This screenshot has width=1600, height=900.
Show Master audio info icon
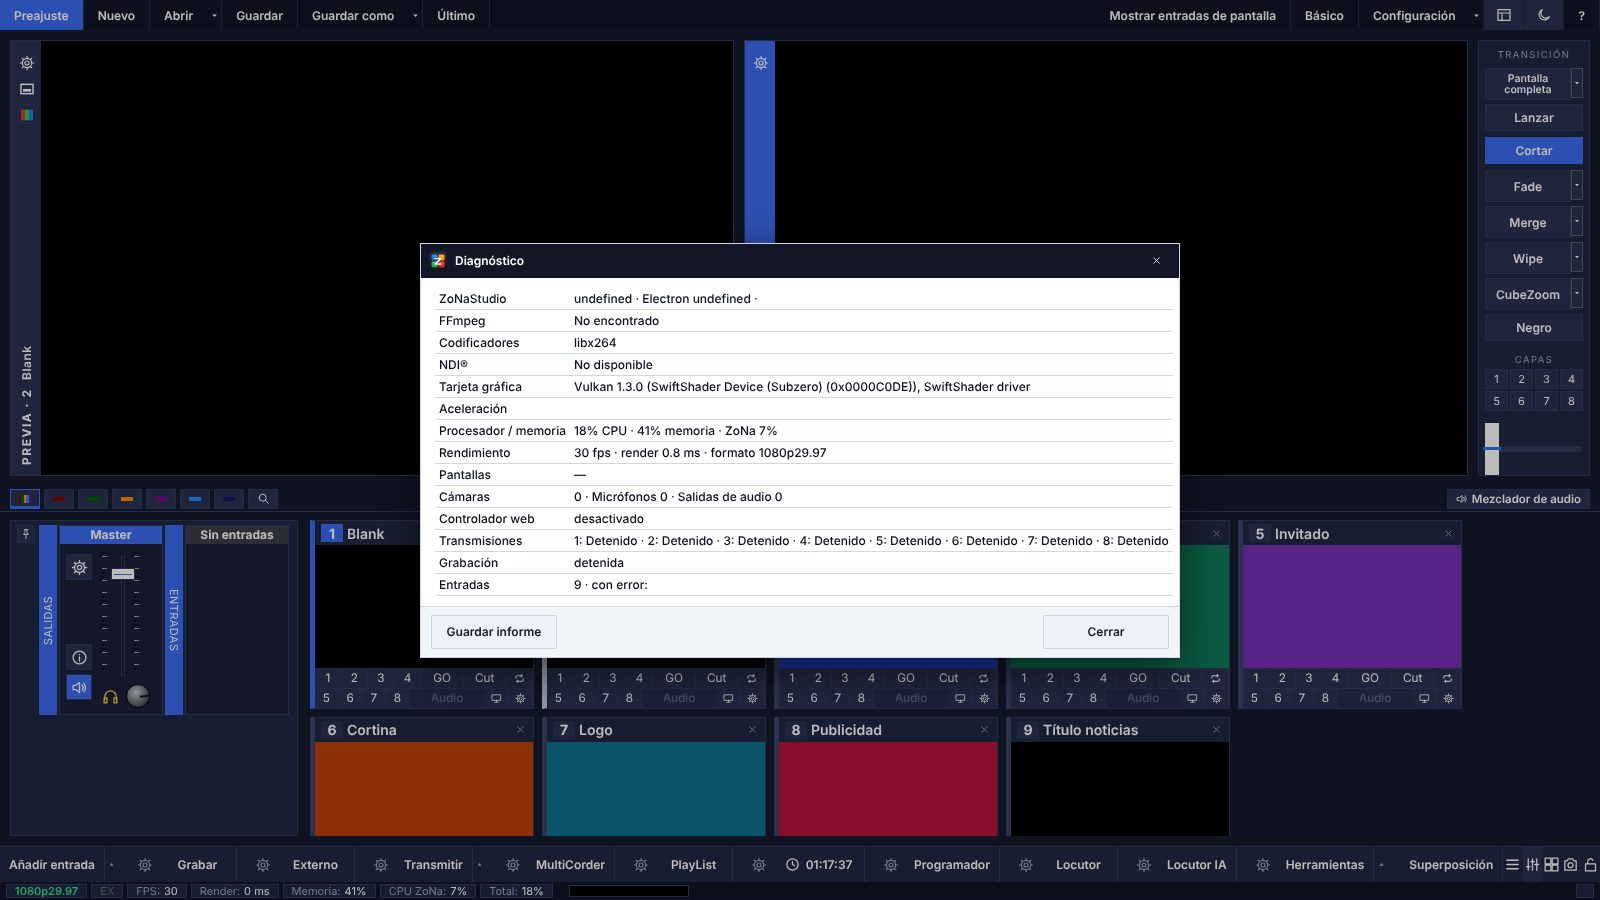(x=79, y=657)
